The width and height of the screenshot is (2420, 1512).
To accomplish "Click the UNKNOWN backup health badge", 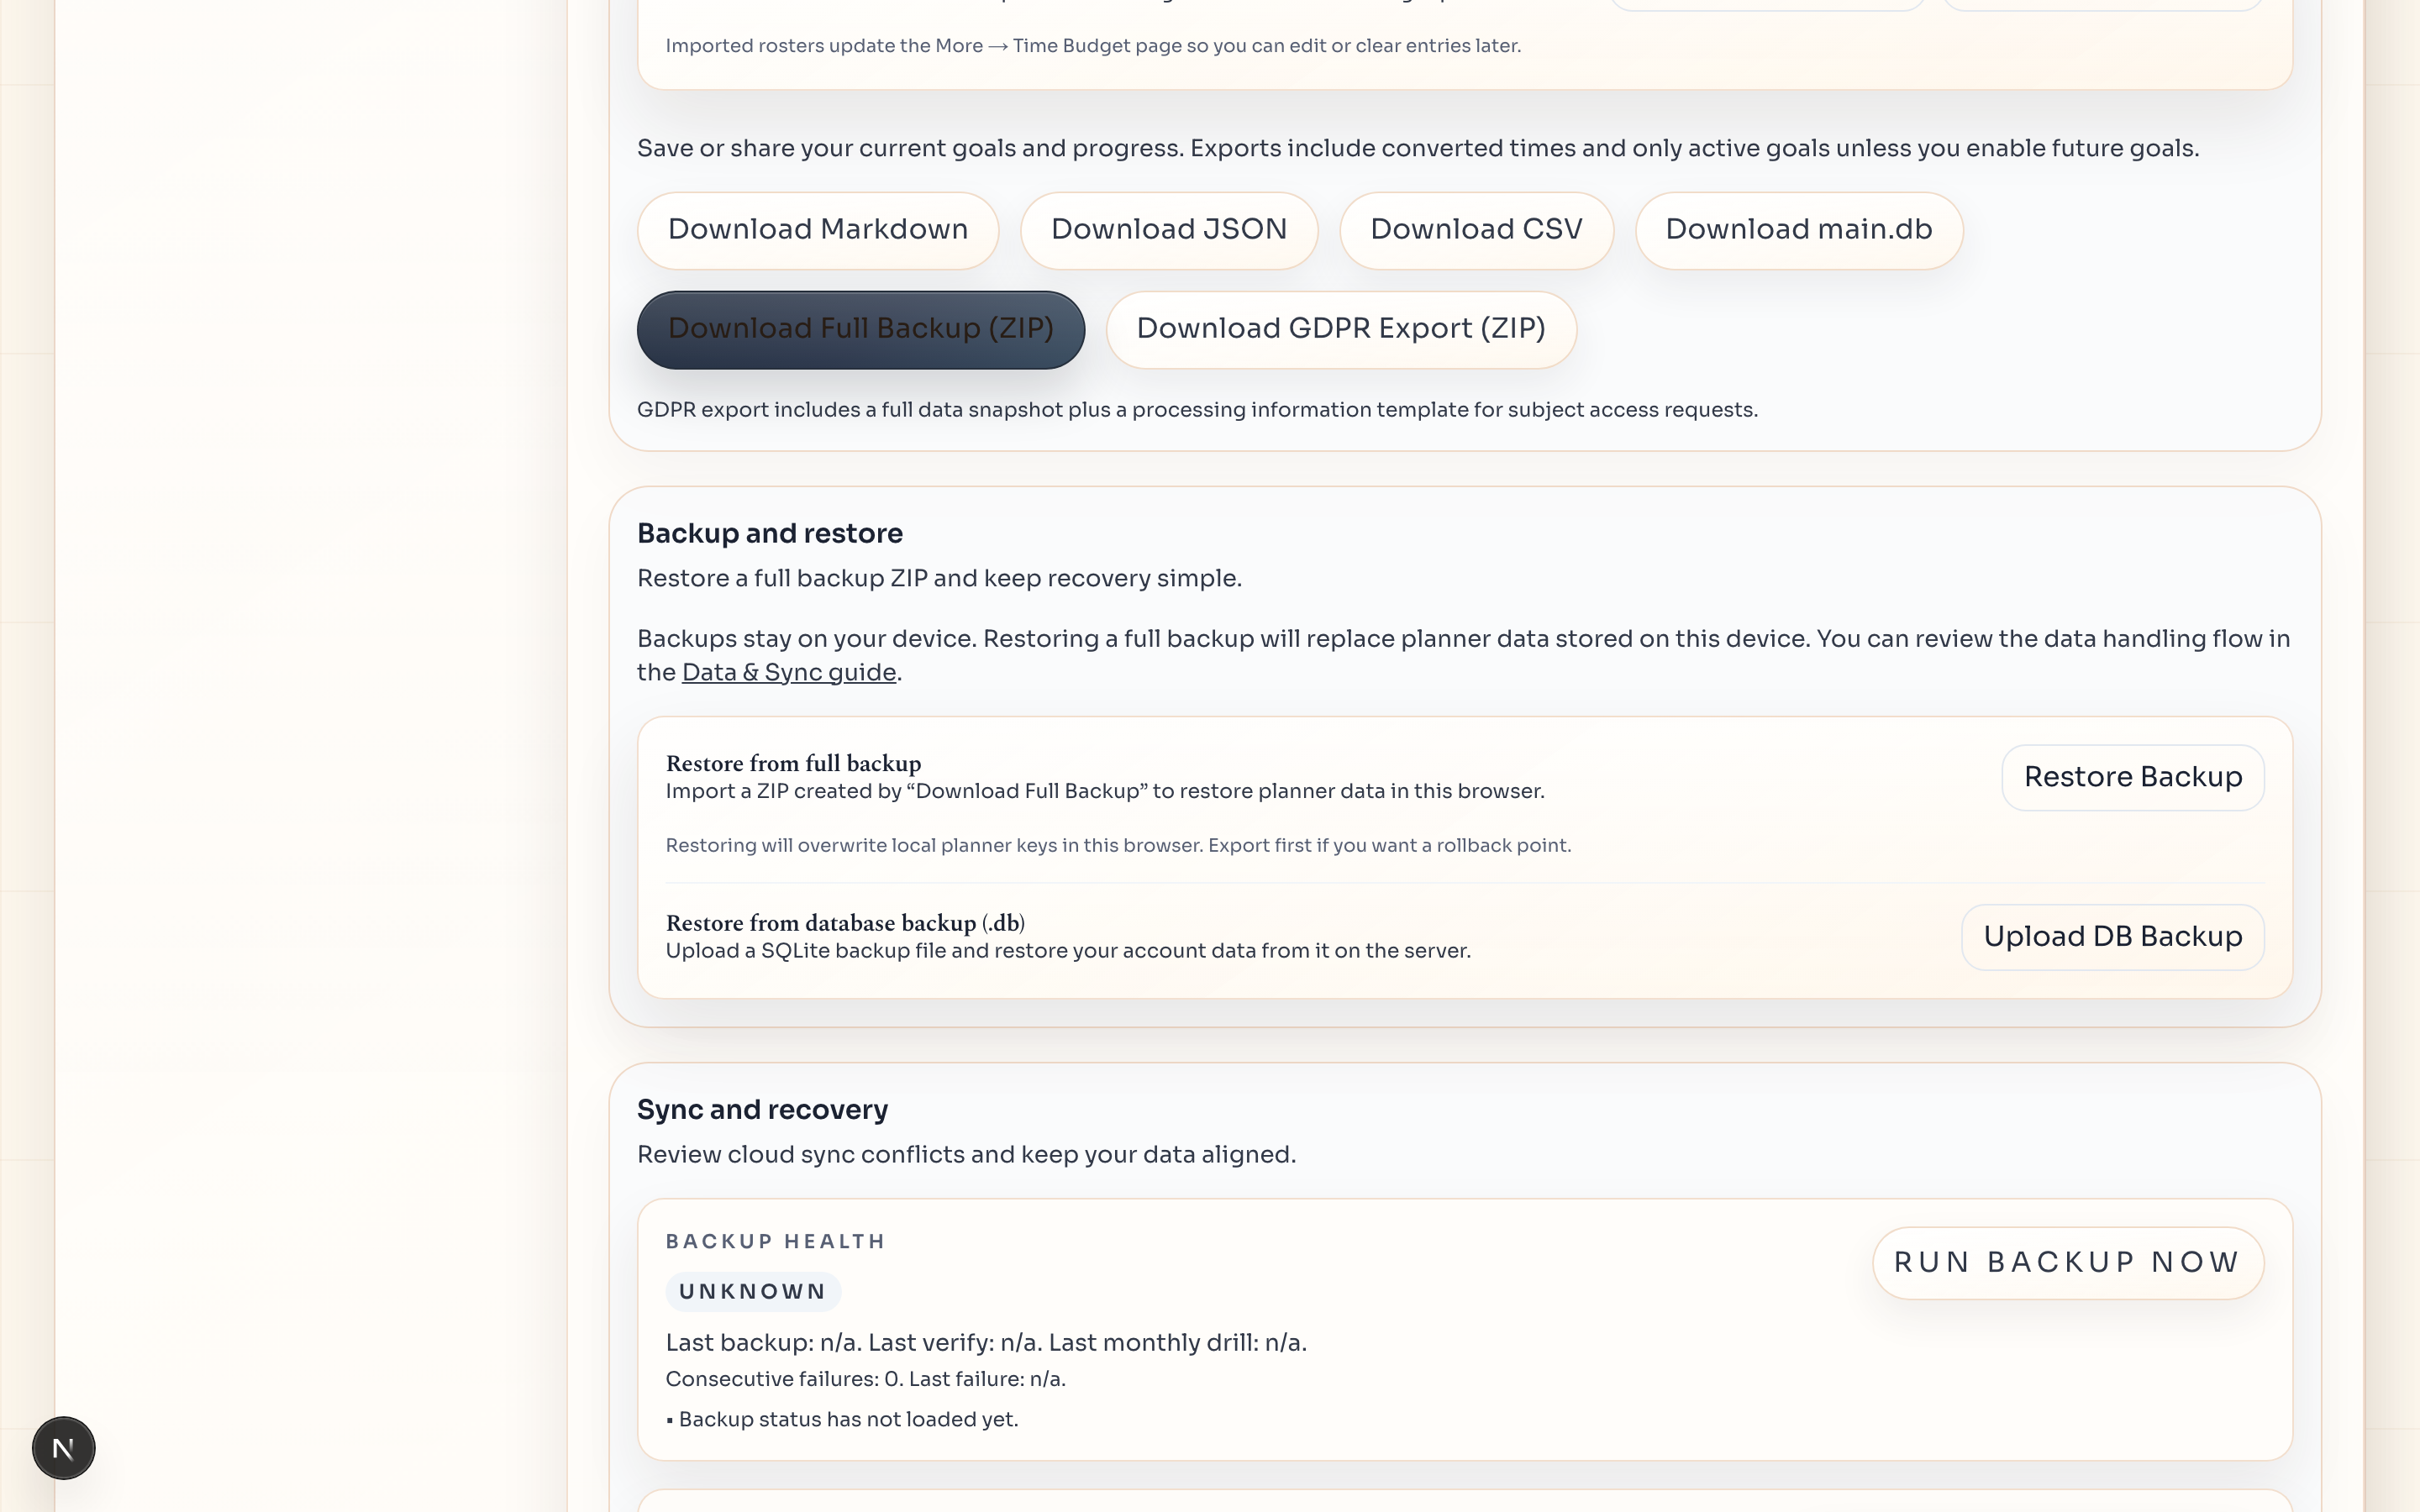I will 753,1291.
